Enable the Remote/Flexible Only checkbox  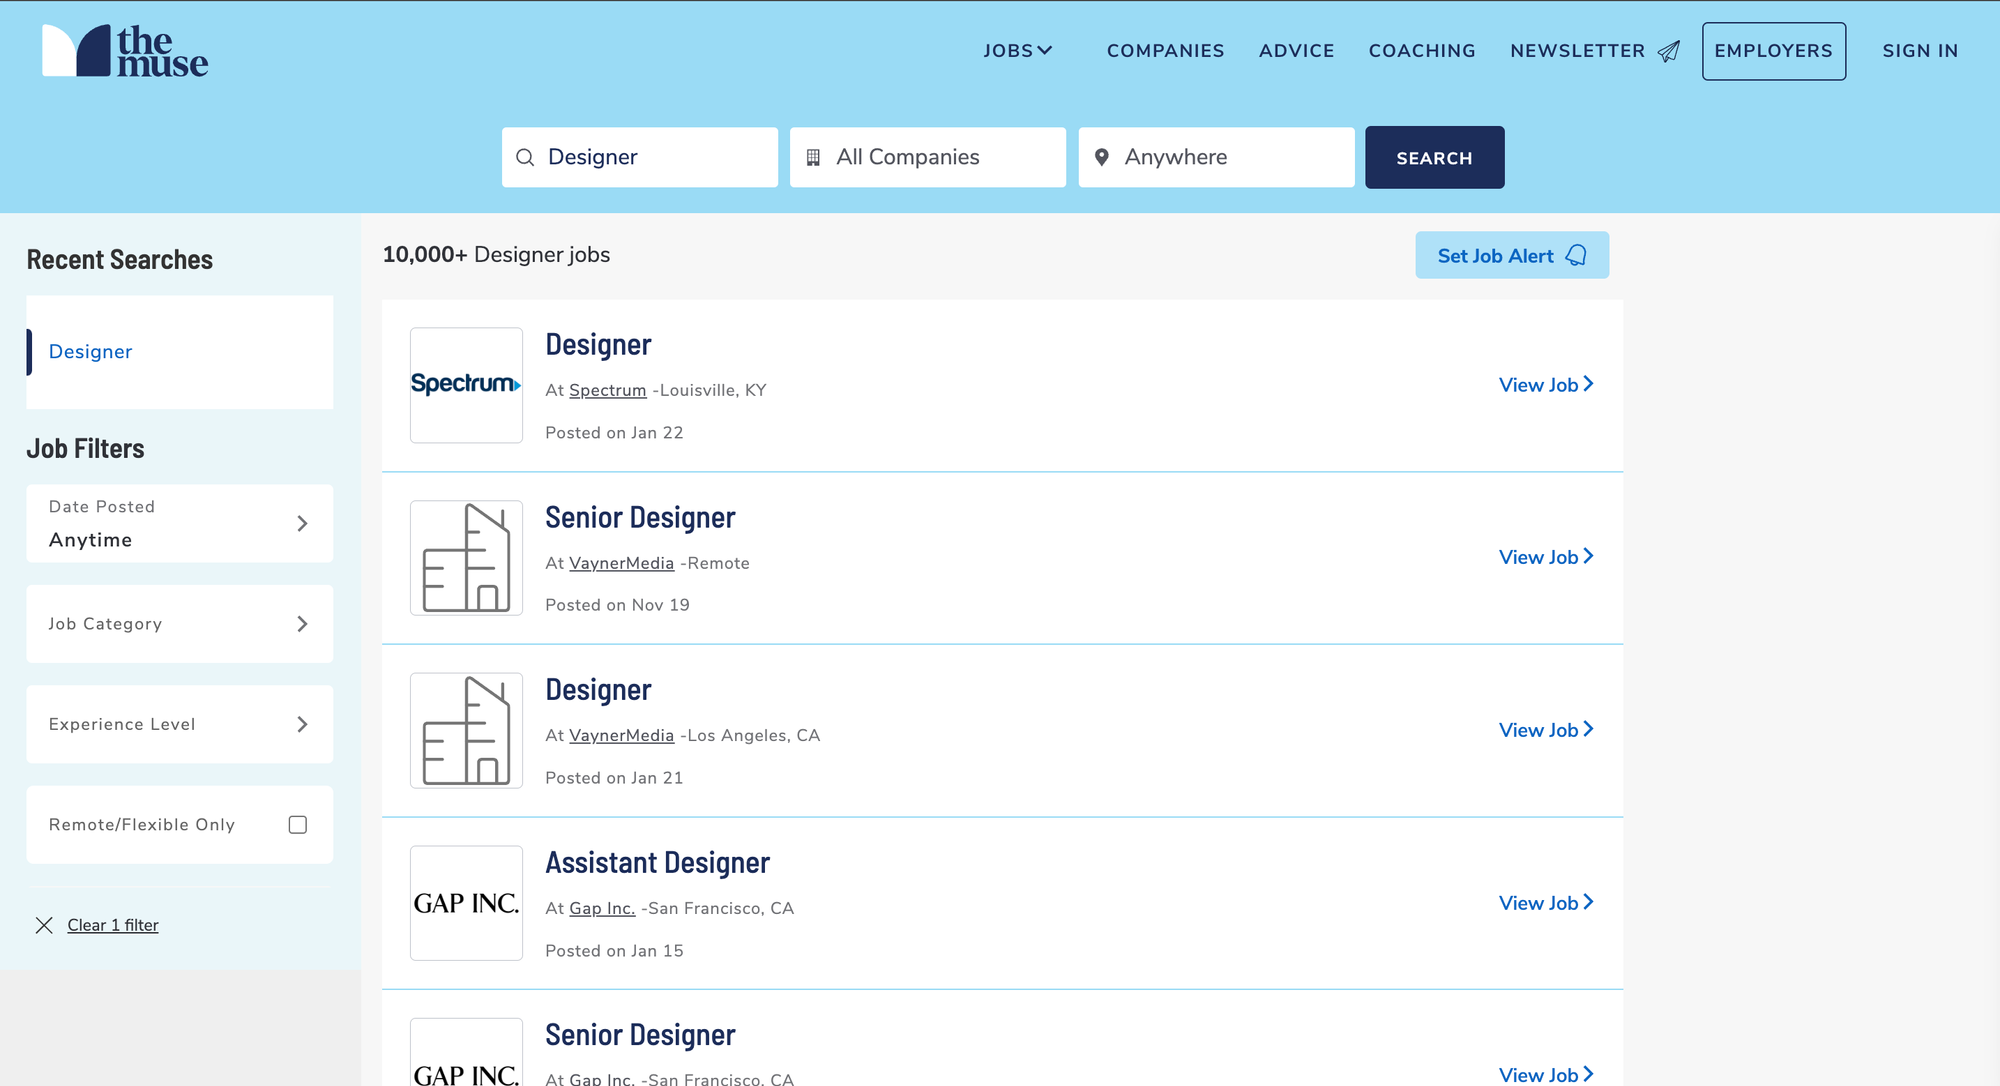(x=297, y=825)
